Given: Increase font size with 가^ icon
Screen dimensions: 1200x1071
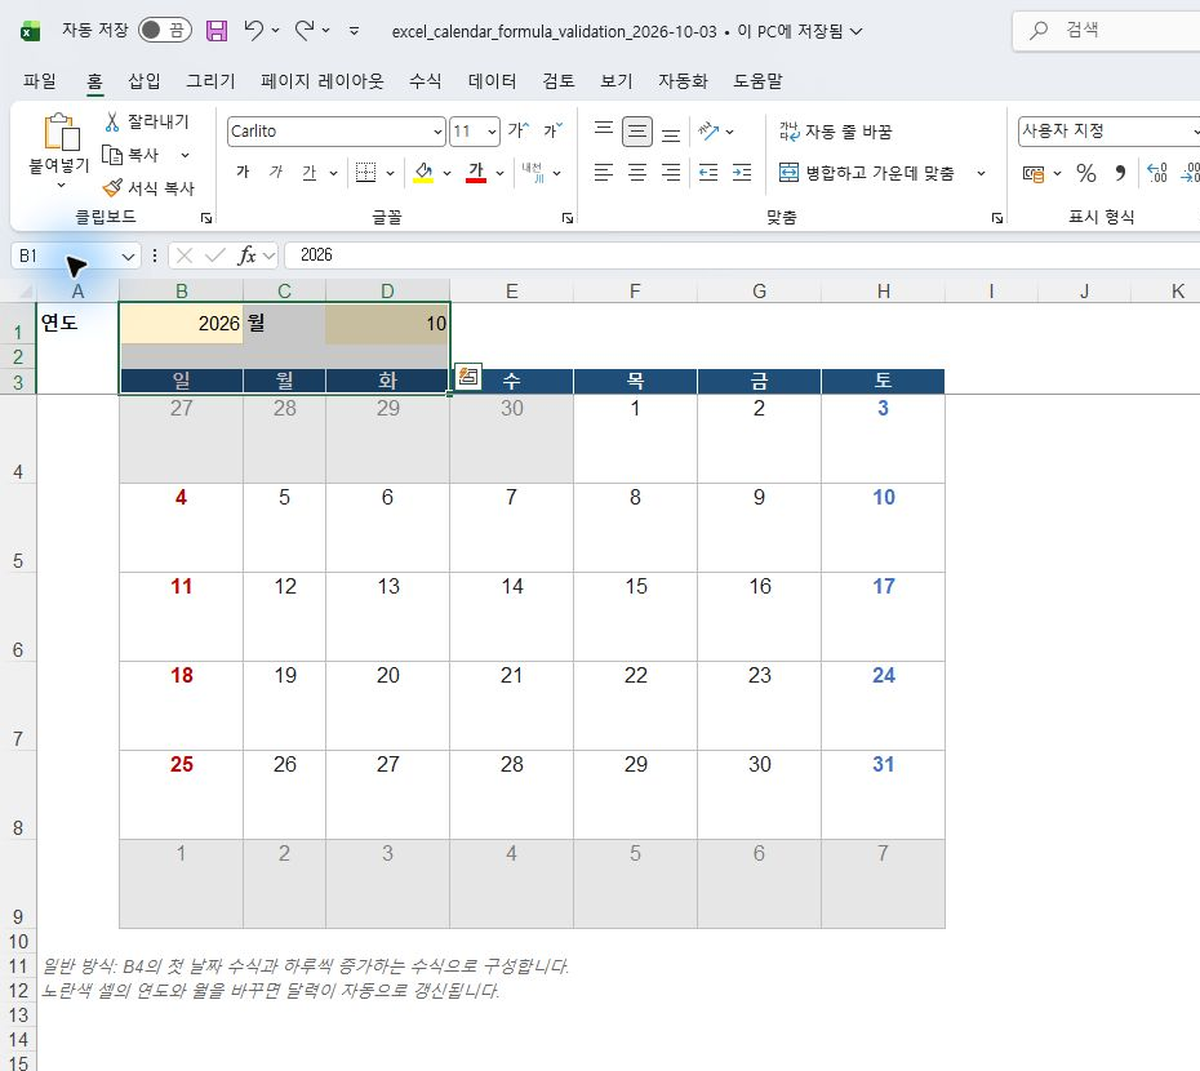Looking at the screenshot, I should pyautogui.click(x=518, y=131).
